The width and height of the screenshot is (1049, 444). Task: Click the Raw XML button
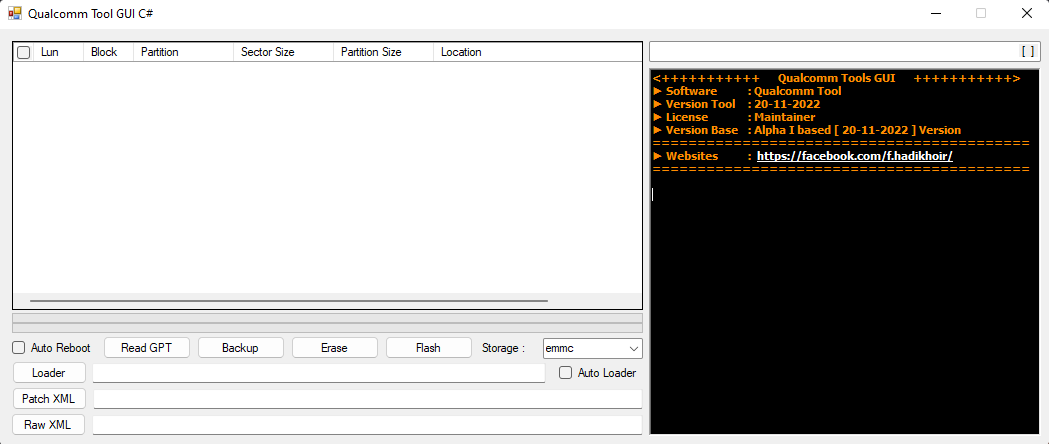pyautogui.click(x=49, y=425)
